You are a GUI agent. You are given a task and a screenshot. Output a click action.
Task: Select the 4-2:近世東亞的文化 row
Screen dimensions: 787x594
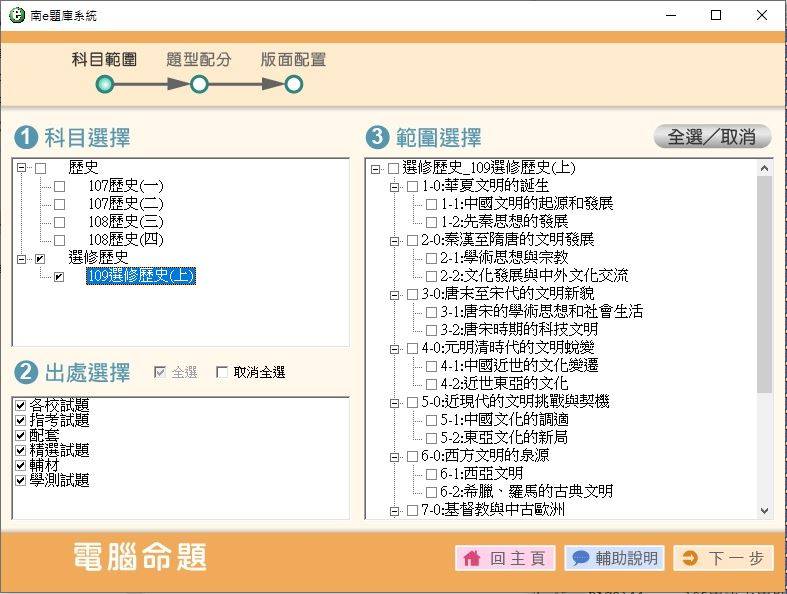click(x=504, y=384)
